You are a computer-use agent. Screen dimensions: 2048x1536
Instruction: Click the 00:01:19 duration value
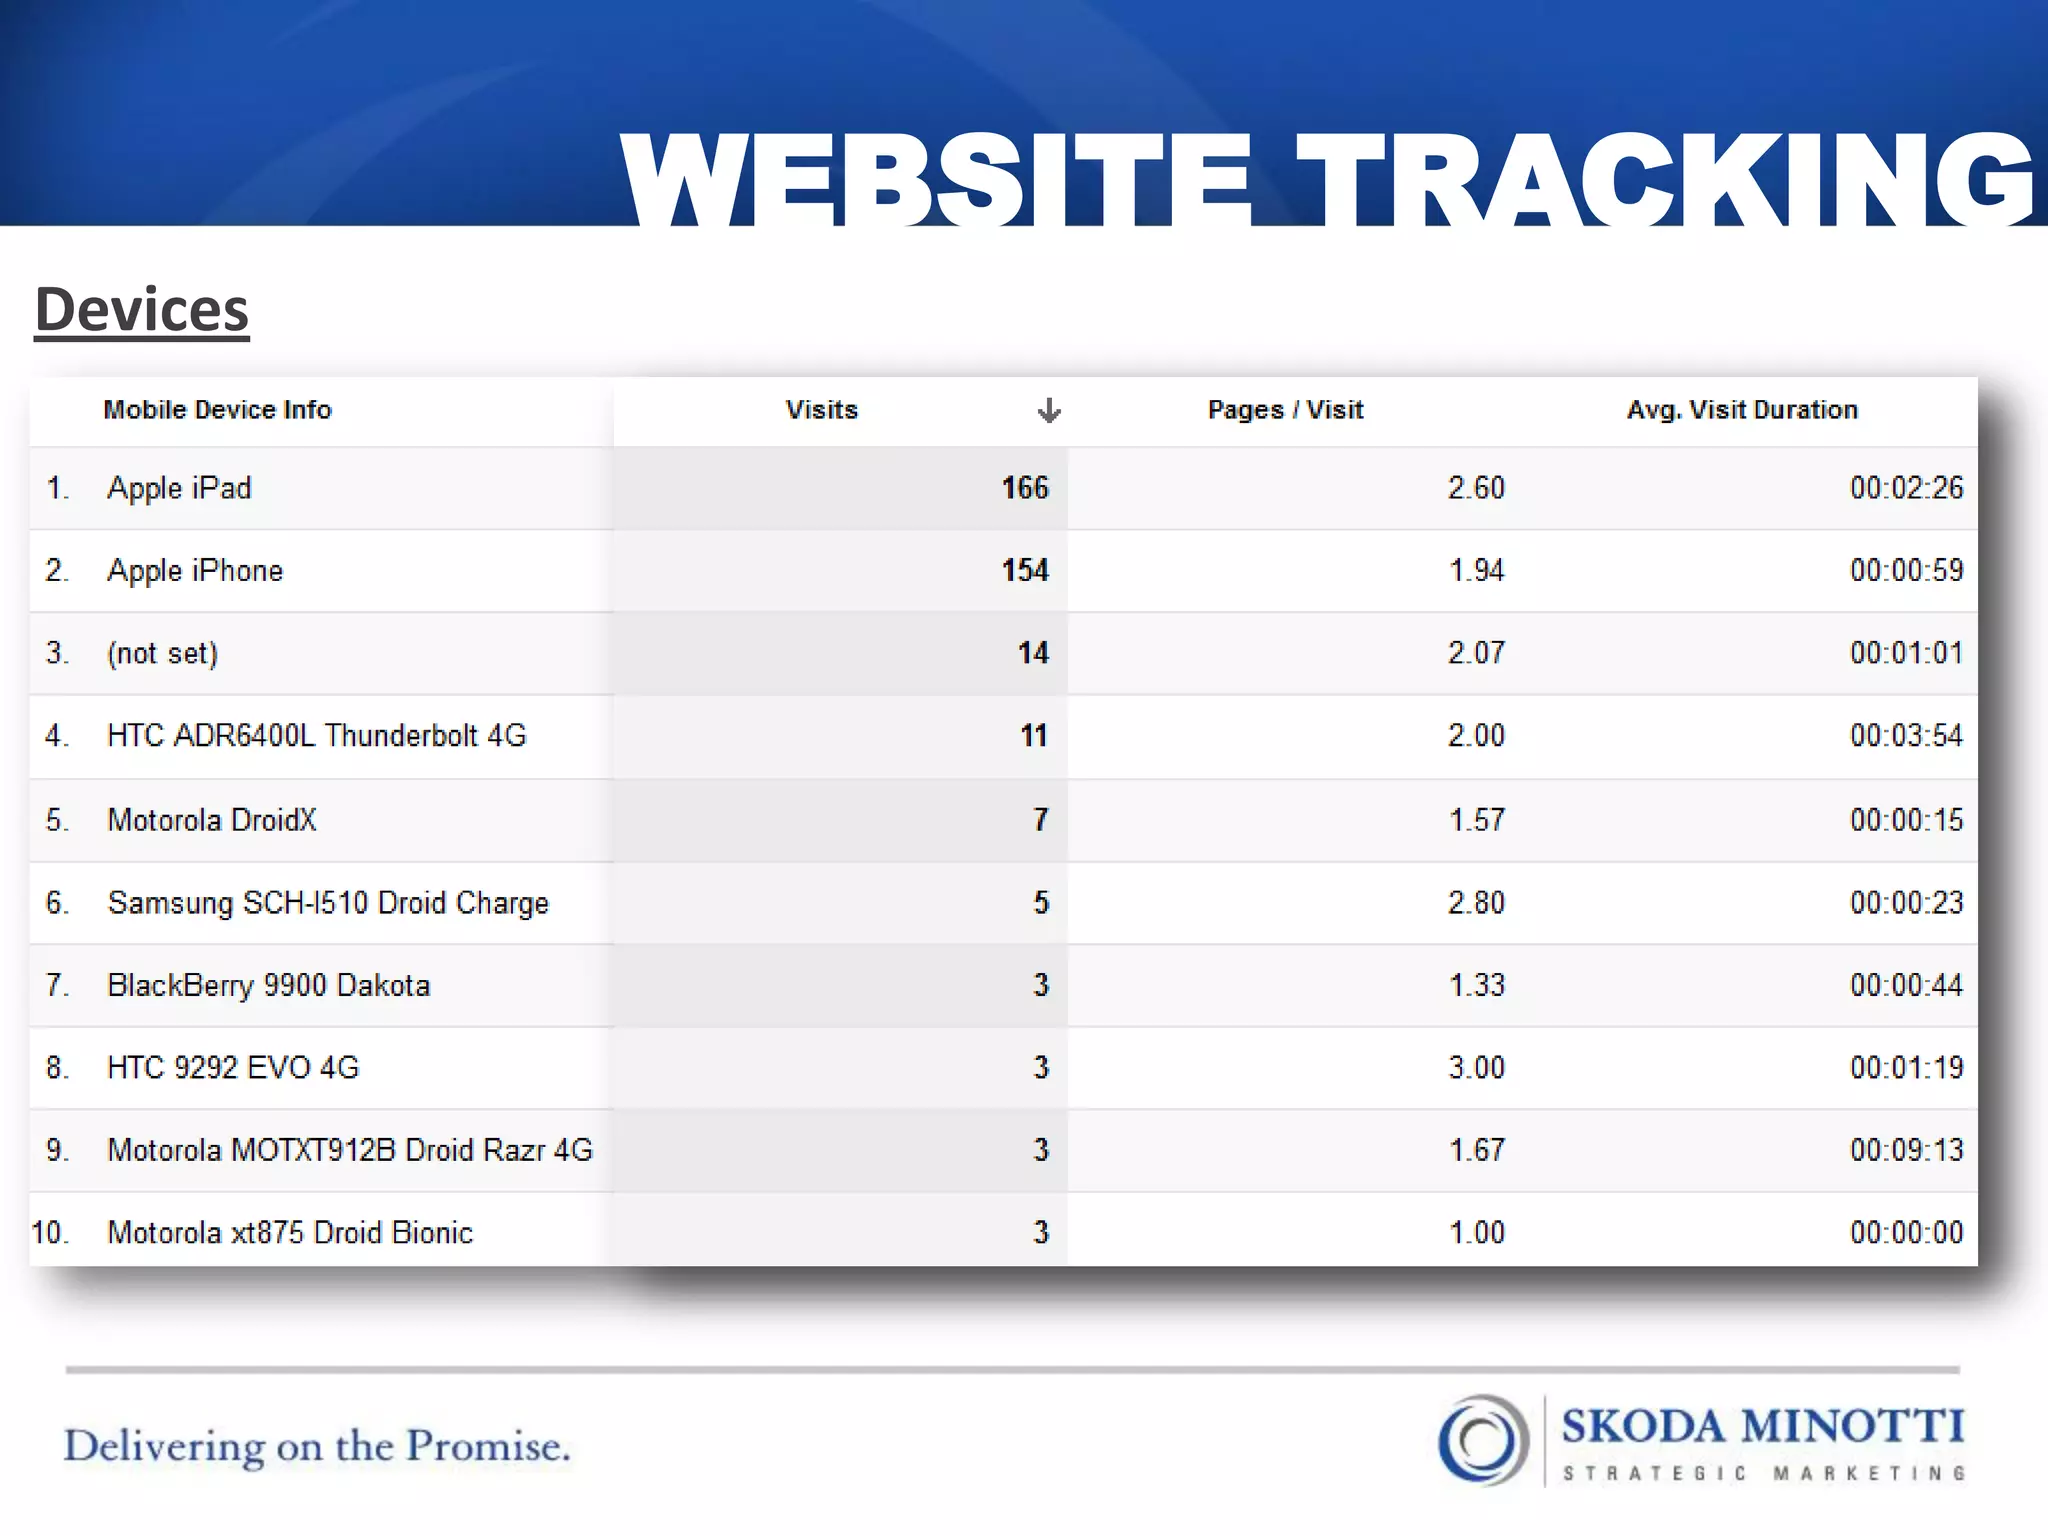(1906, 1068)
